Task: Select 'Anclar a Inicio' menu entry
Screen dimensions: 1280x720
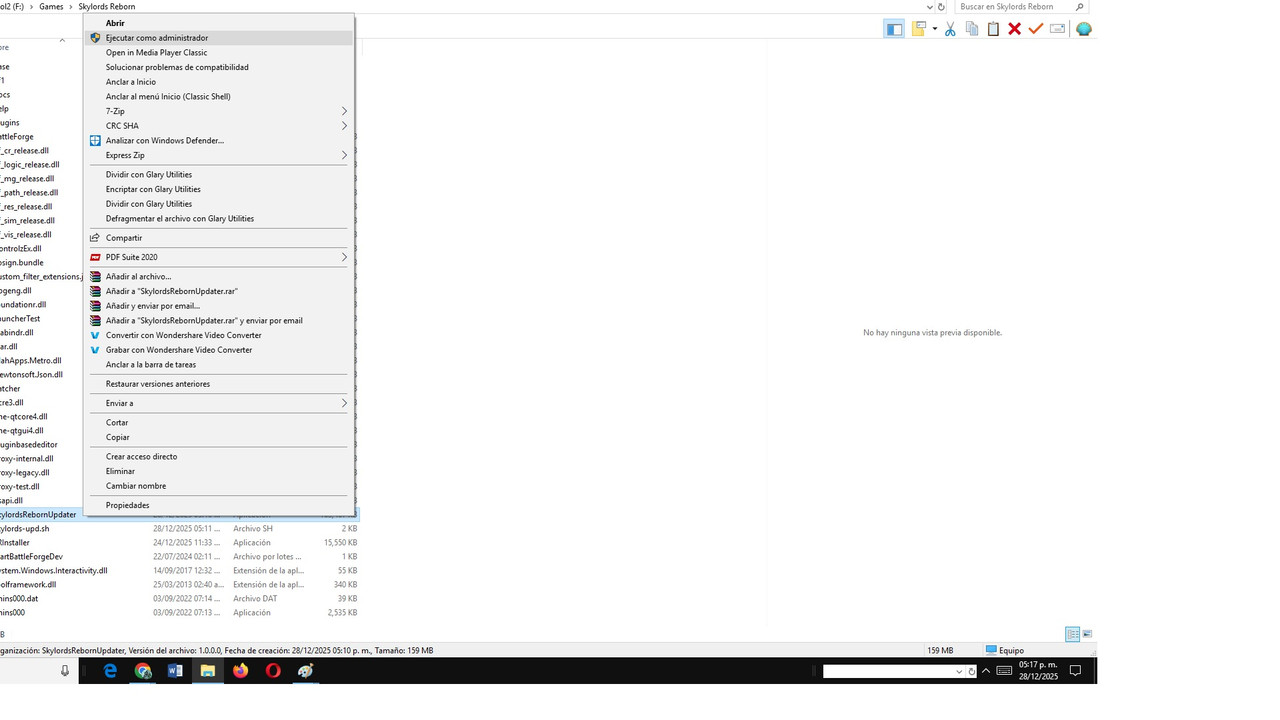Action: click(218, 82)
